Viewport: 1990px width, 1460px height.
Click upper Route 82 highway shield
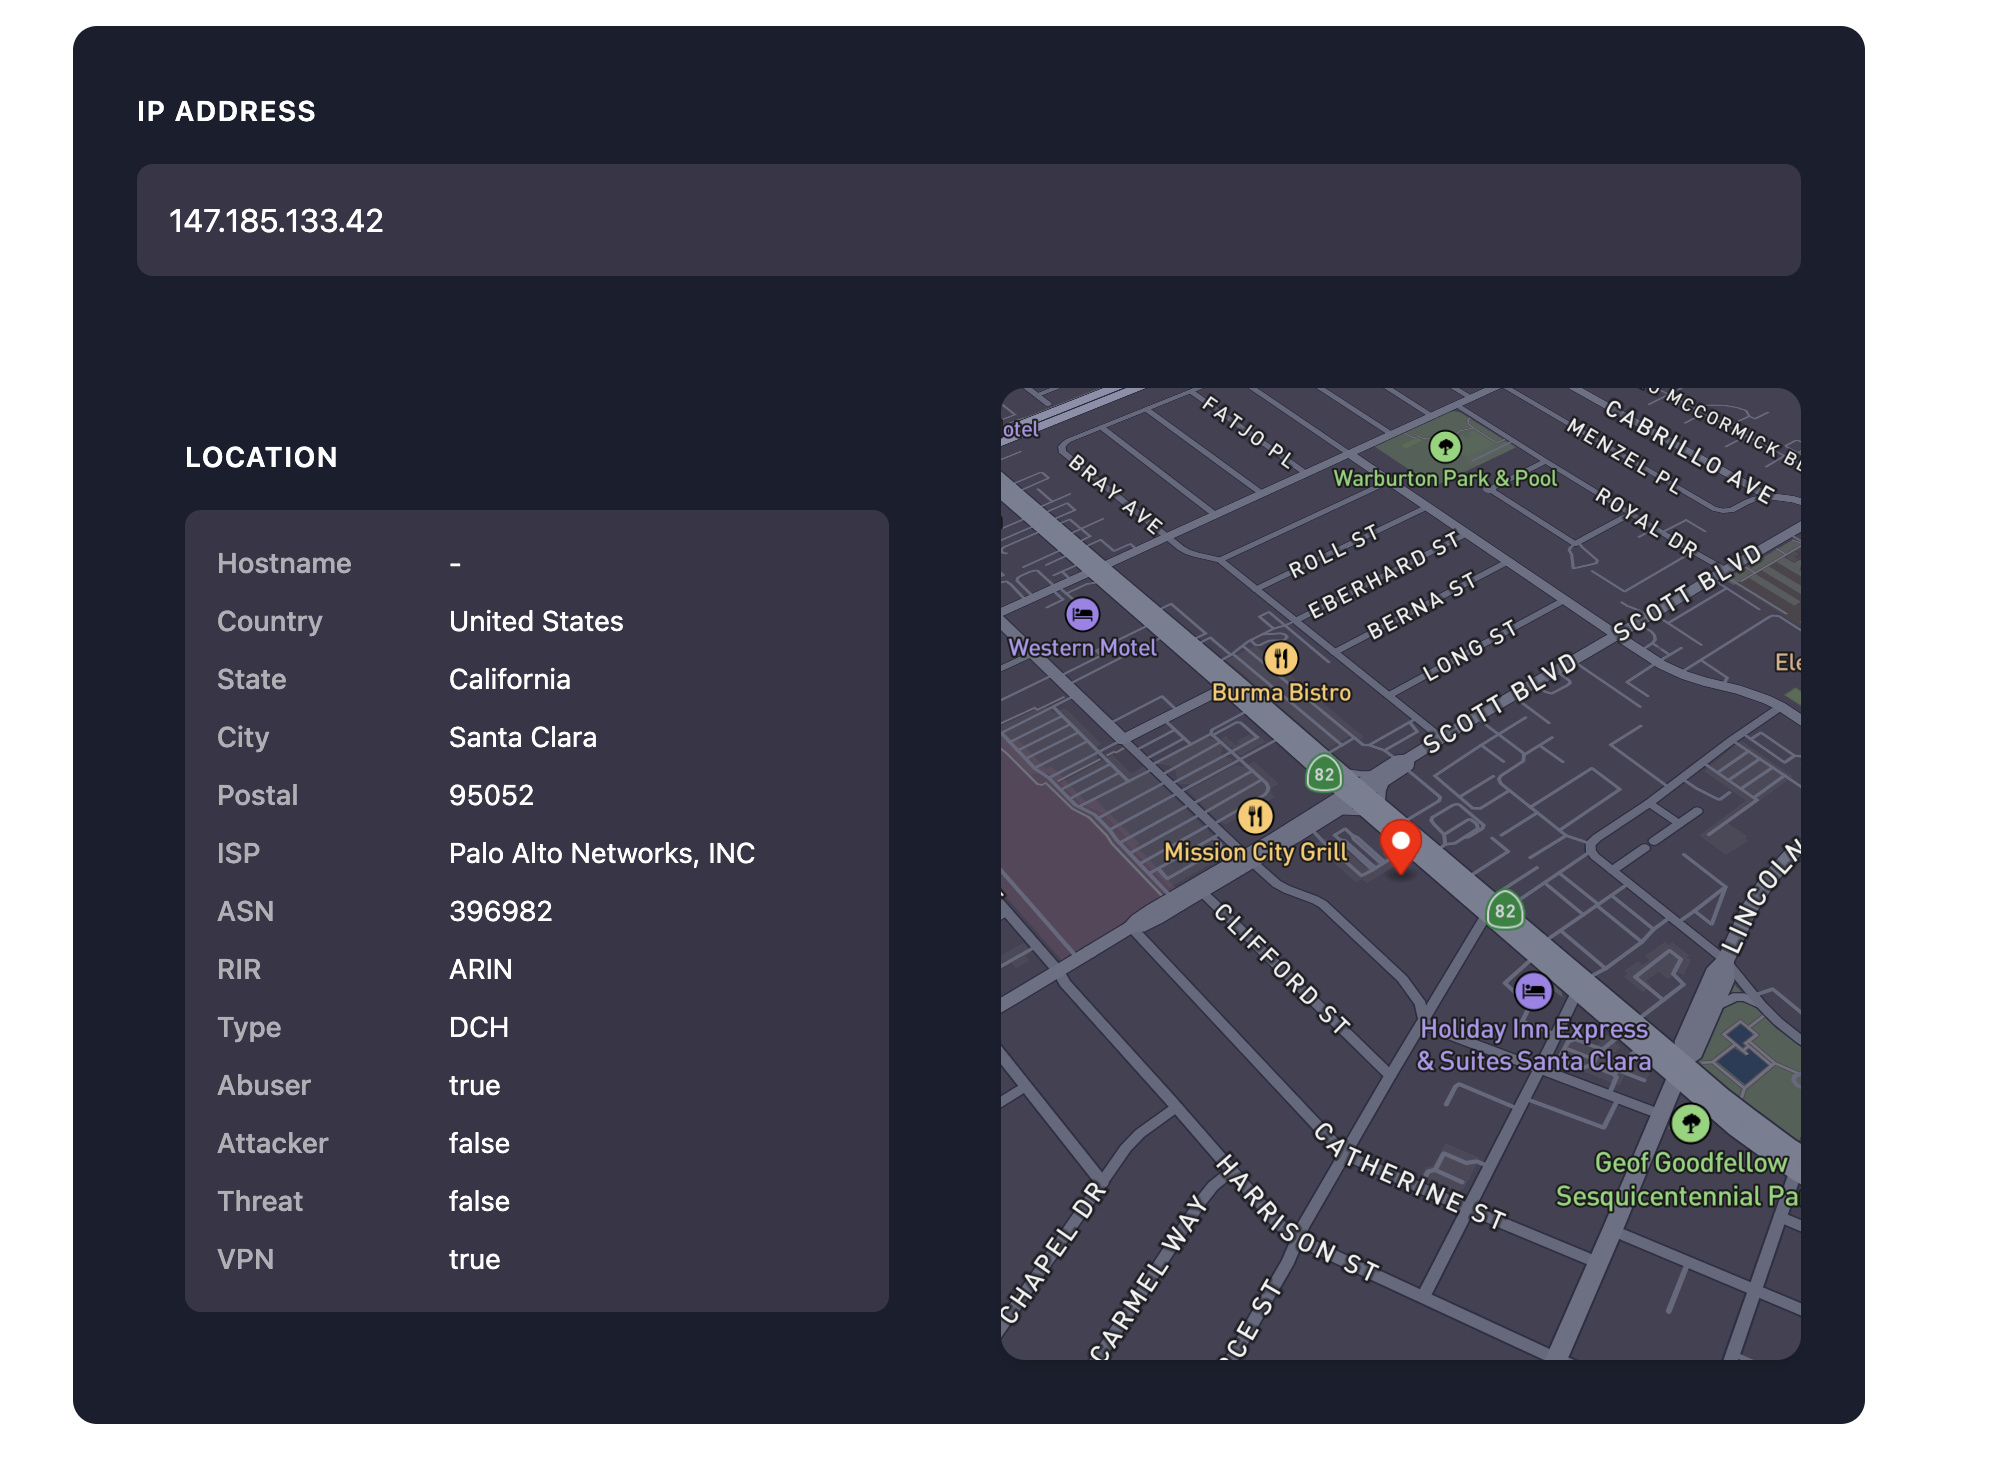pos(1324,774)
